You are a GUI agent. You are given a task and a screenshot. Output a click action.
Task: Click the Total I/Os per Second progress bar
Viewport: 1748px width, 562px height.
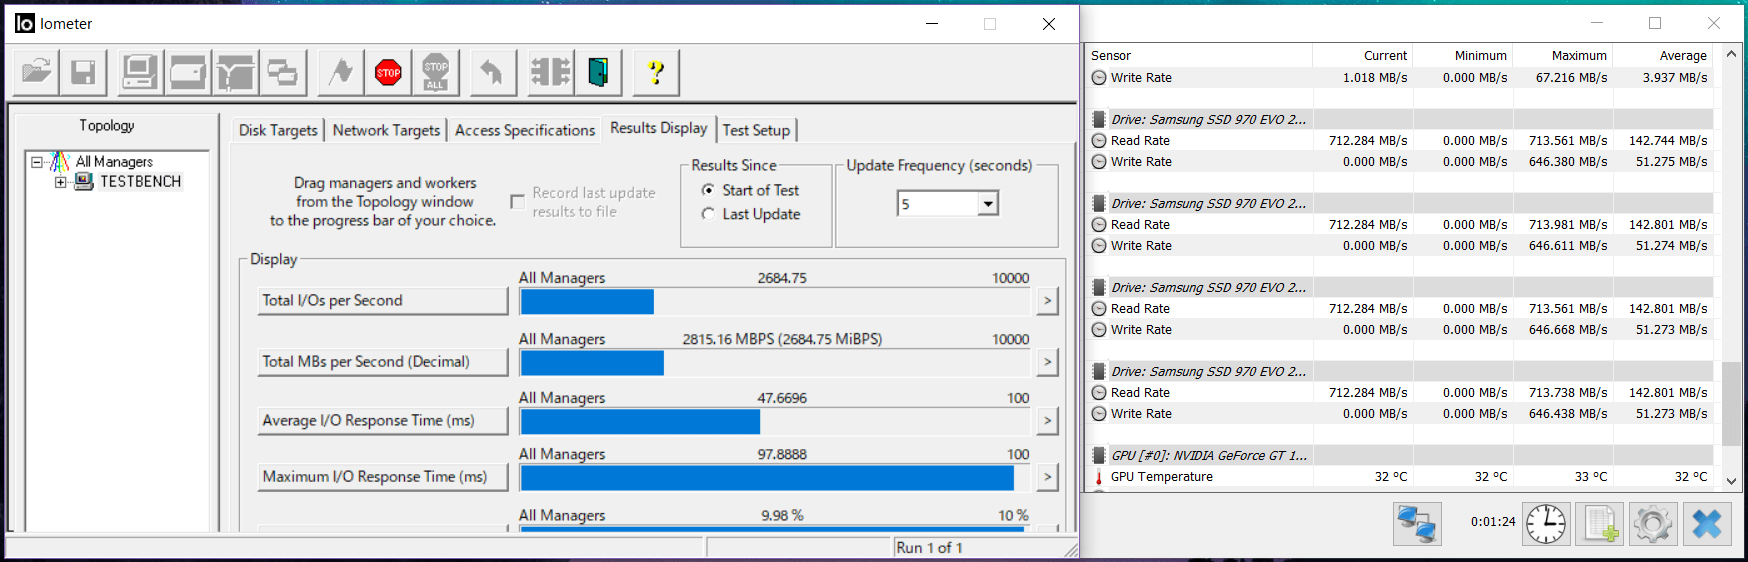(775, 301)
